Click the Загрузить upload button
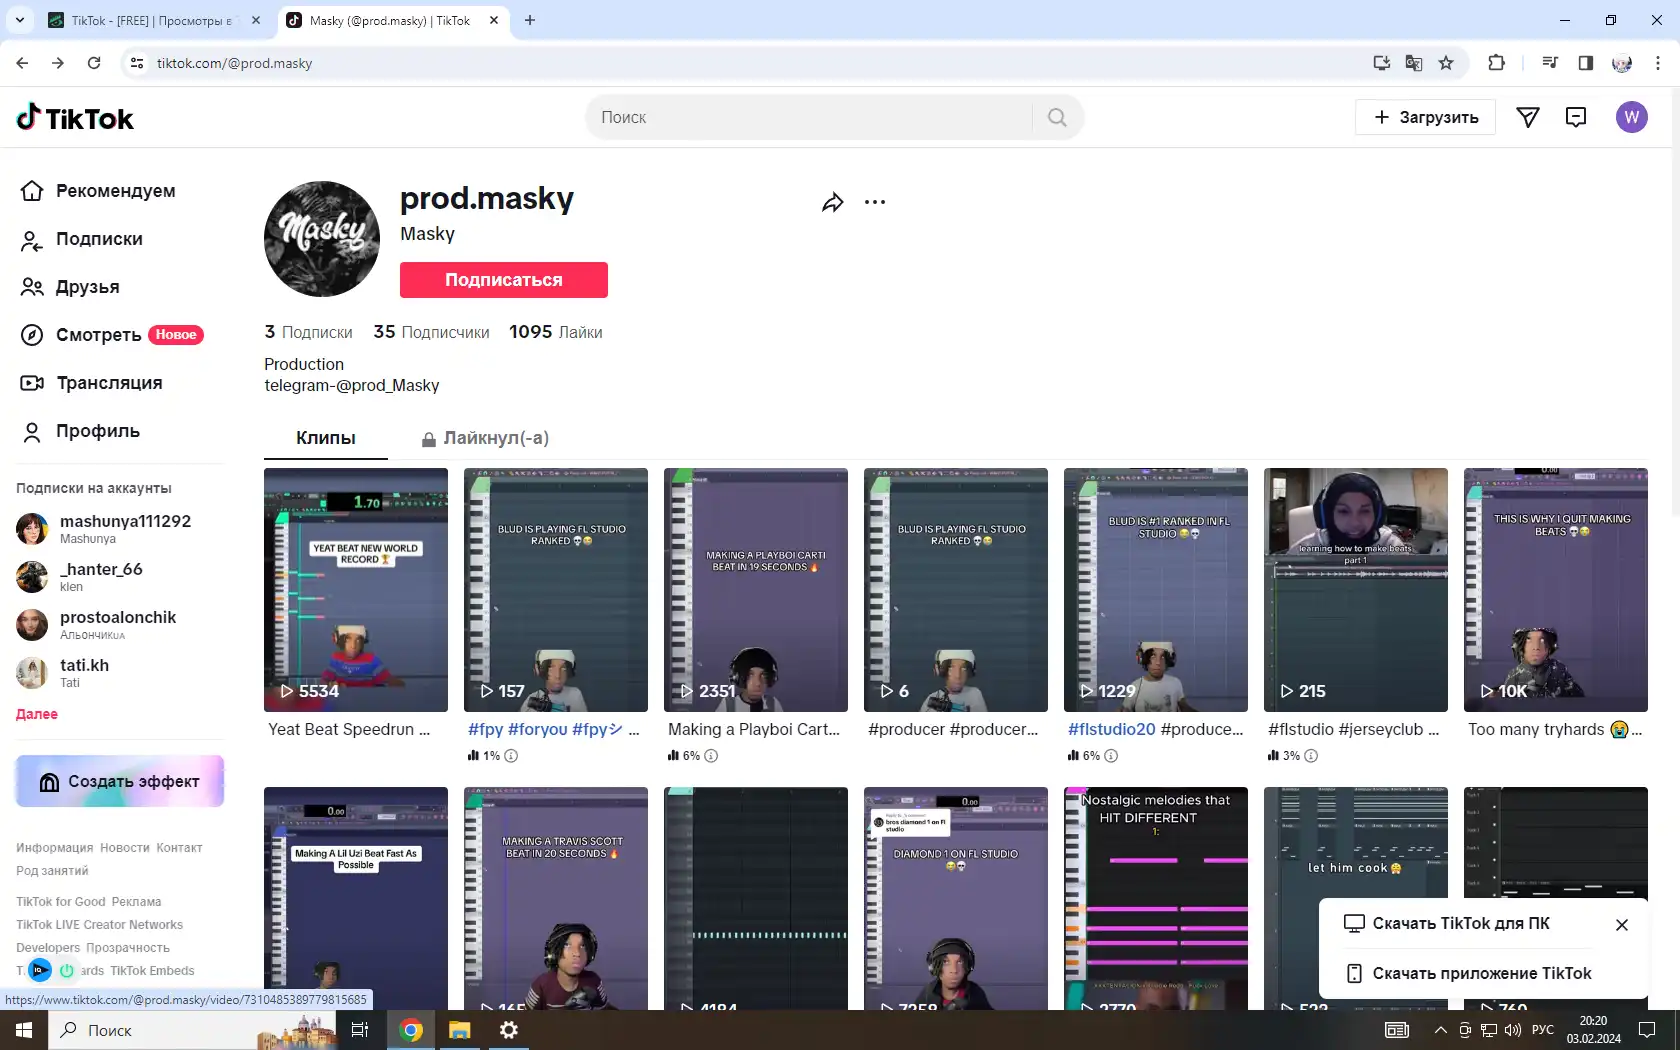This screenshot has height=1050, width=1680. 1425,117
